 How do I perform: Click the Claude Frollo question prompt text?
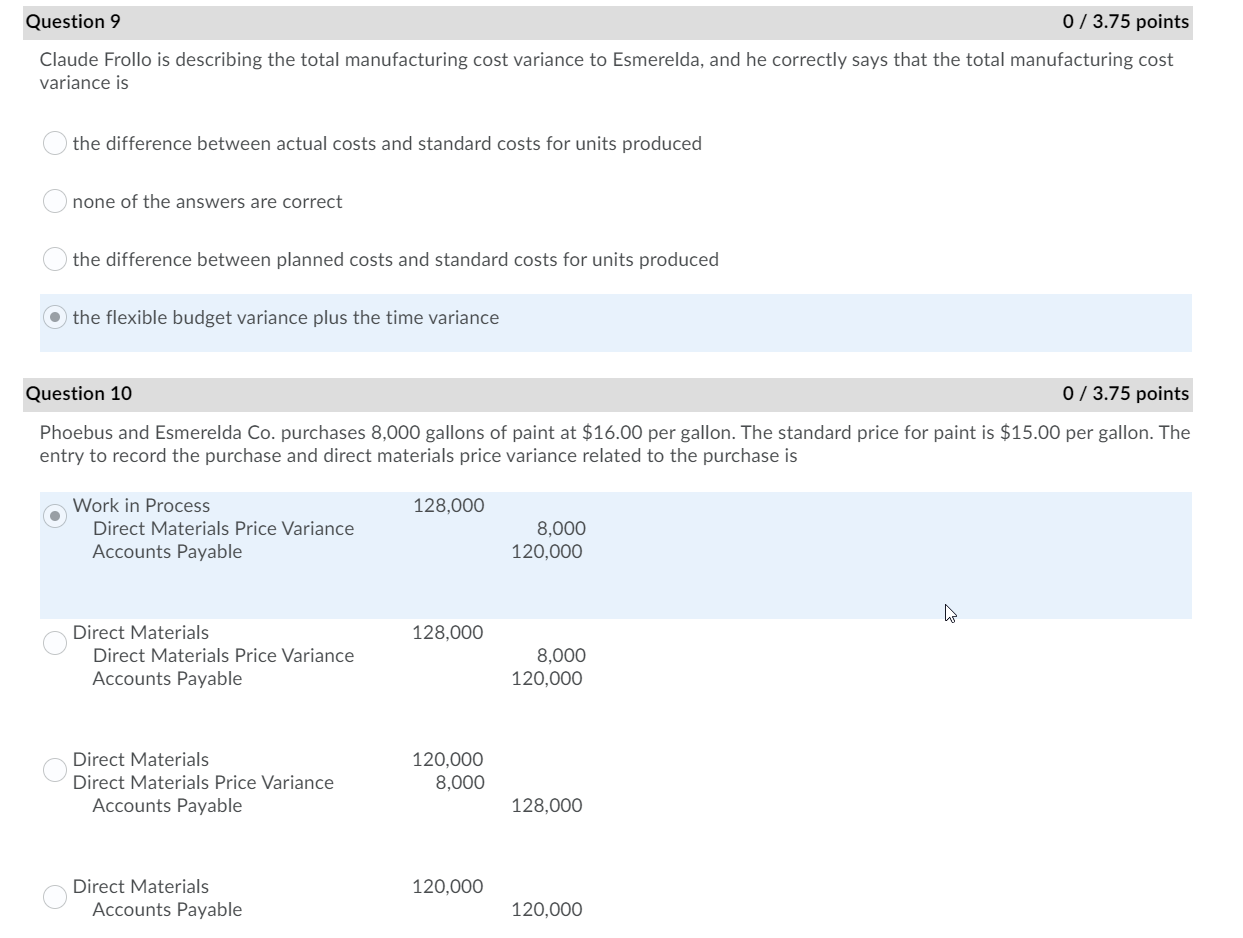[x=606, y=71]
